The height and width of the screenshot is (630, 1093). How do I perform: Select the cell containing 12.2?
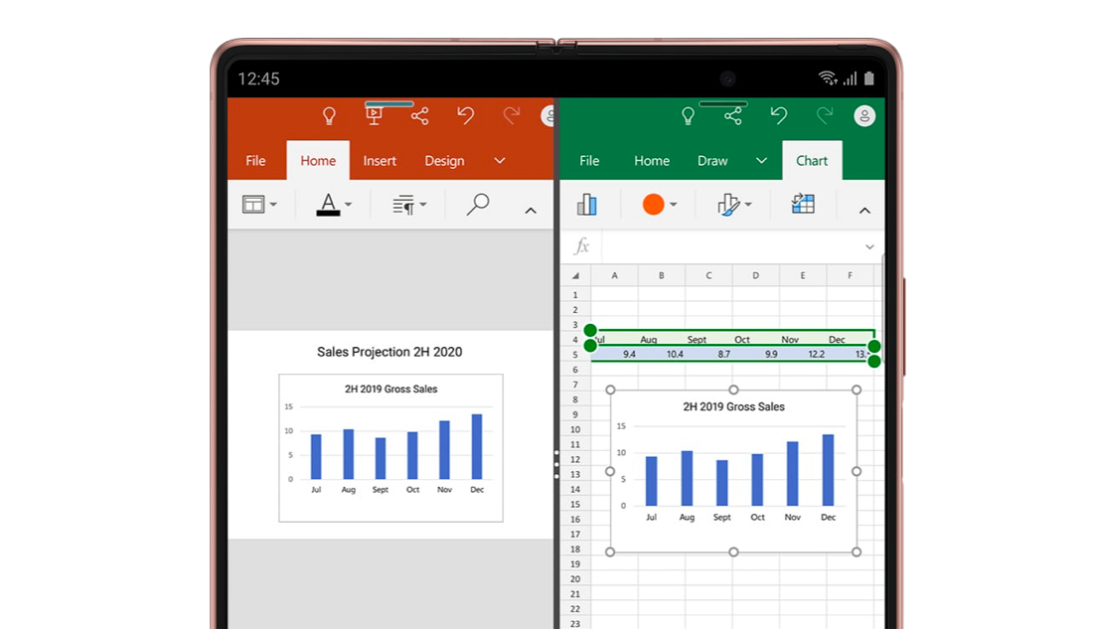pos(802,354)
